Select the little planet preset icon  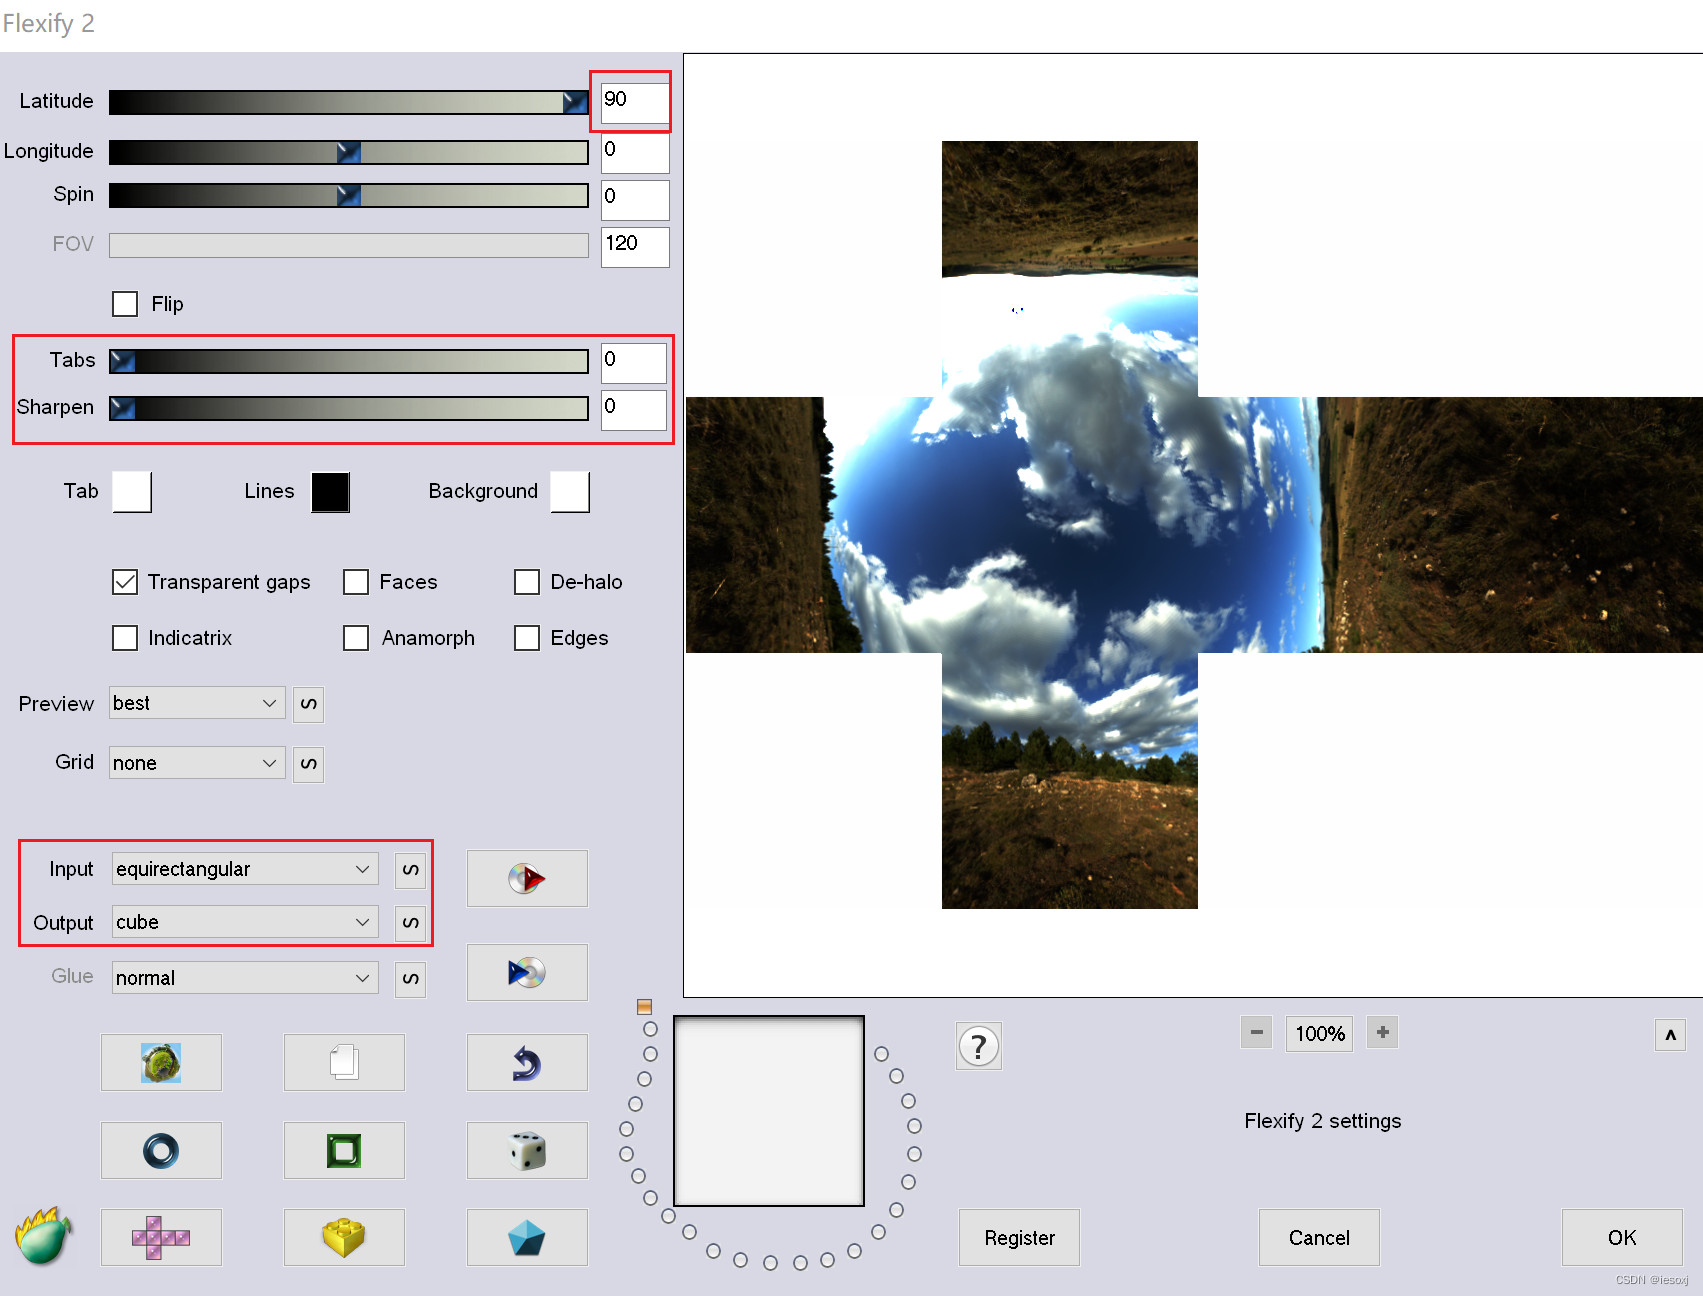point(160,1062)
